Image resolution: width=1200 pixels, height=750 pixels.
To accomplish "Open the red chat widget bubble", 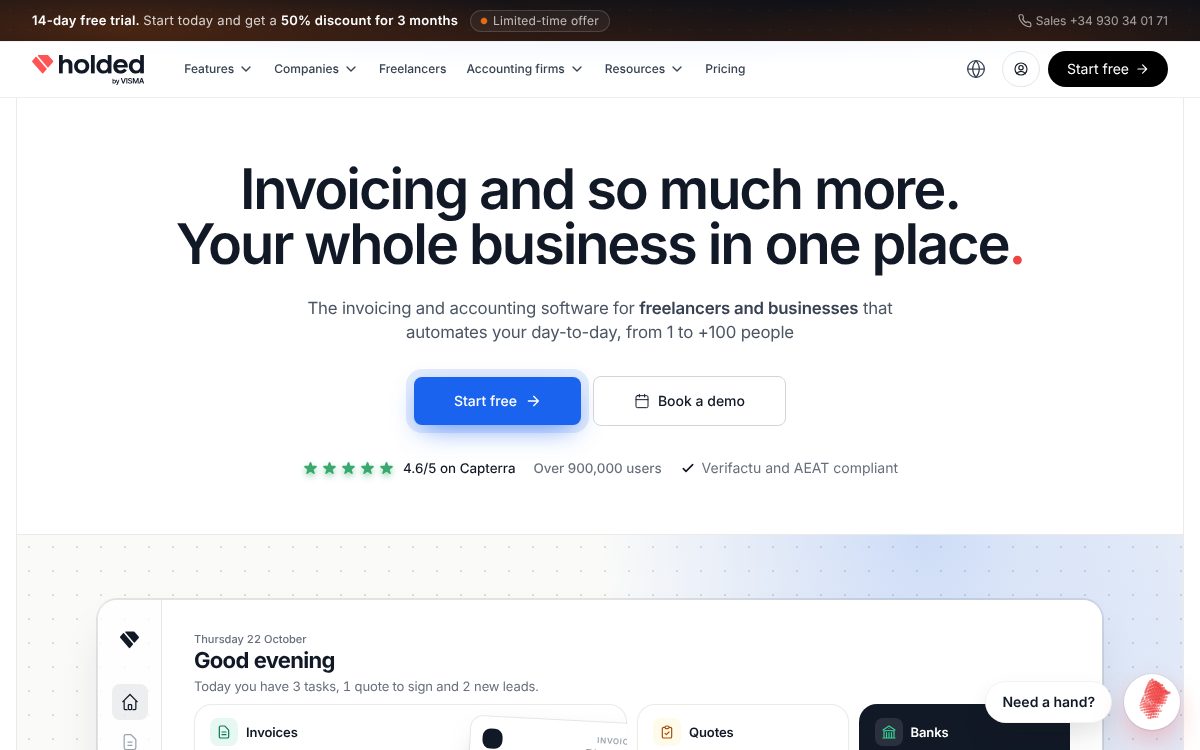I will point(1153,702).
